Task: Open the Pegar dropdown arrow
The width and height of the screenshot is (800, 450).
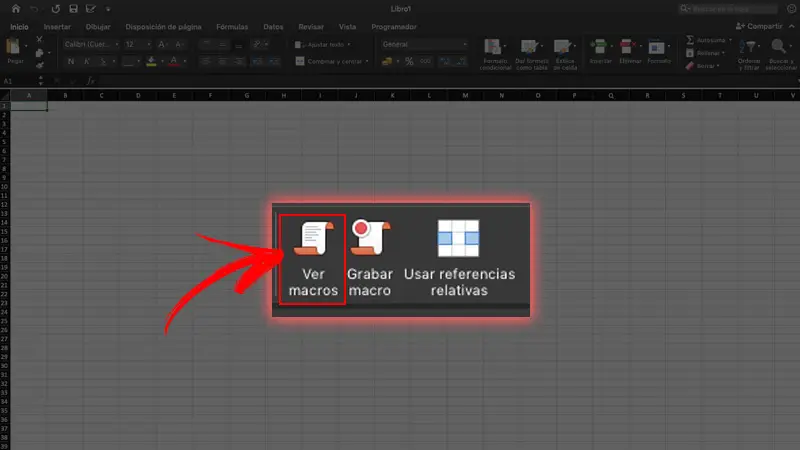Action: (26, 46)
